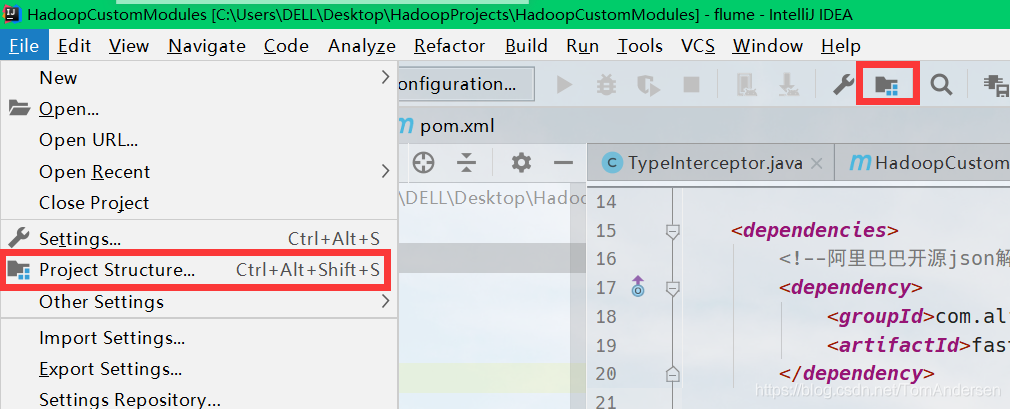Choose Settings Repository... menu entry

pos(199,399)
